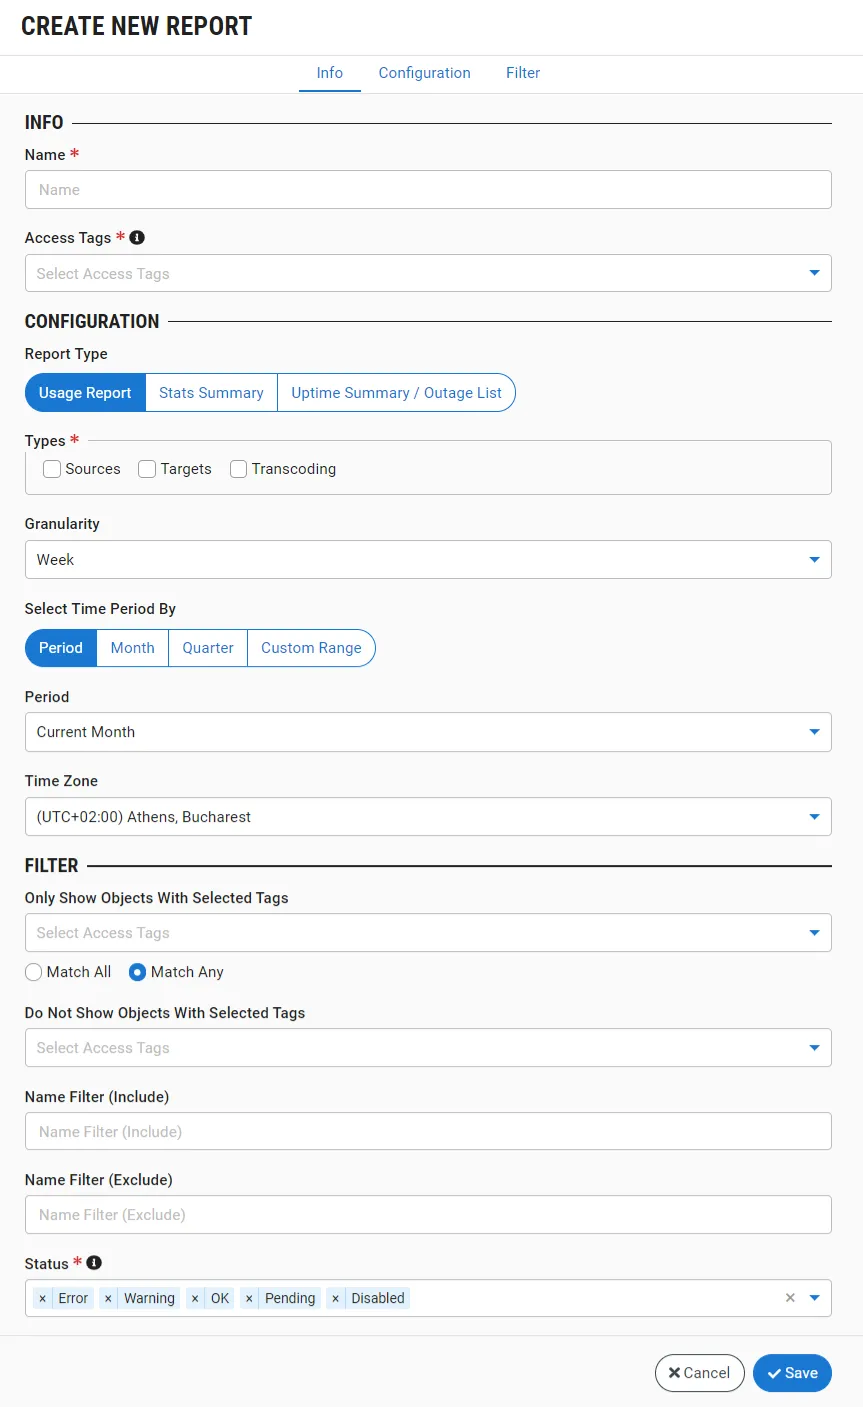Viewport: 863px width, 1407px height.
Task: Open the Period dropdown showing Current Month
Action: [428, 732]
